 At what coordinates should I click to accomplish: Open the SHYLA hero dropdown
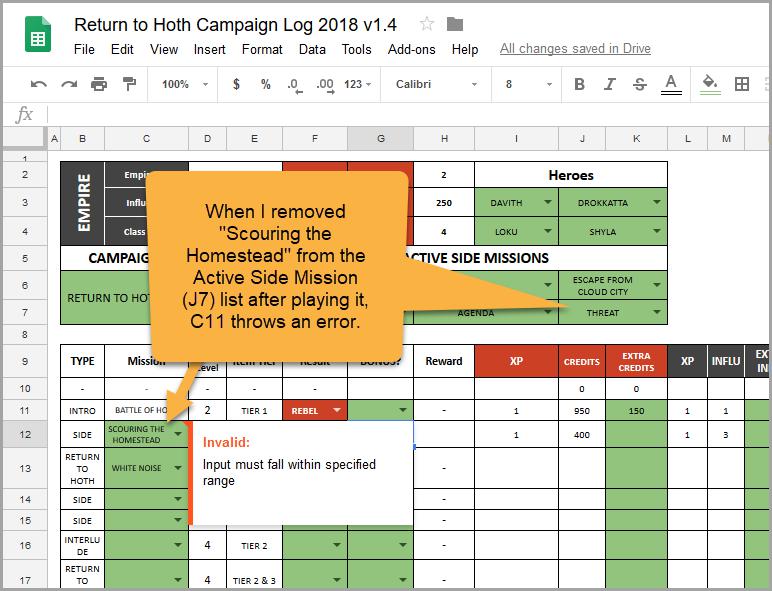(x=657, y=231)
